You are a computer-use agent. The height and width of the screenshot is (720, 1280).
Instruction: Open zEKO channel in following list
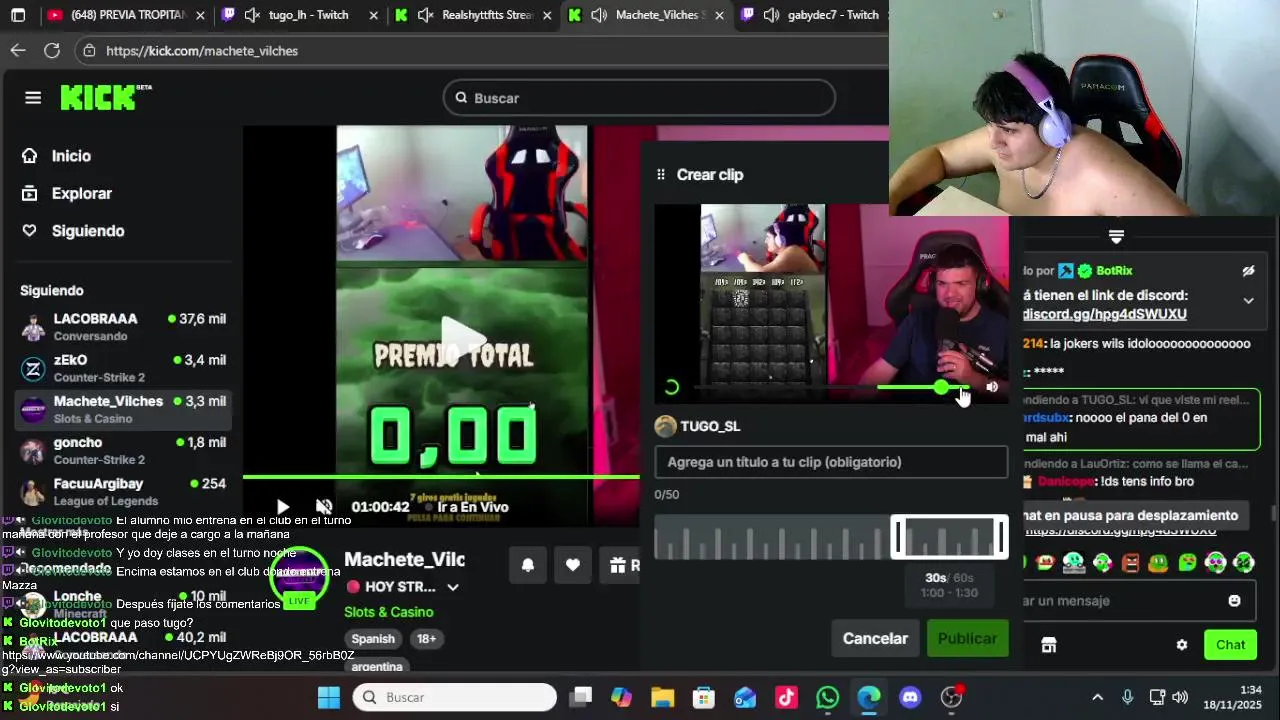[124, 368]
